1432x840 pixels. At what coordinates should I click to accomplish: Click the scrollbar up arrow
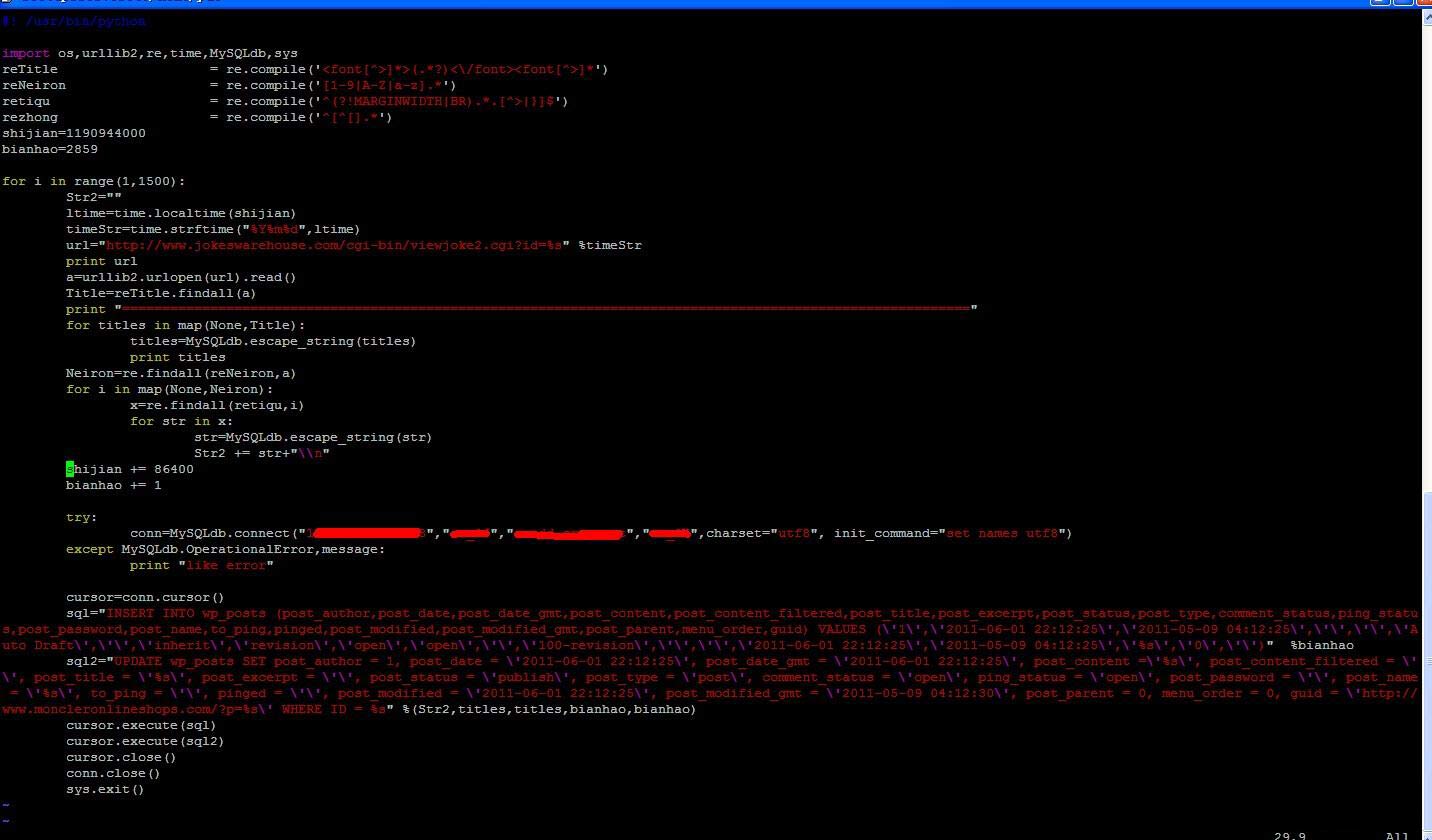pyautogui.click(x=1426, y=16)
